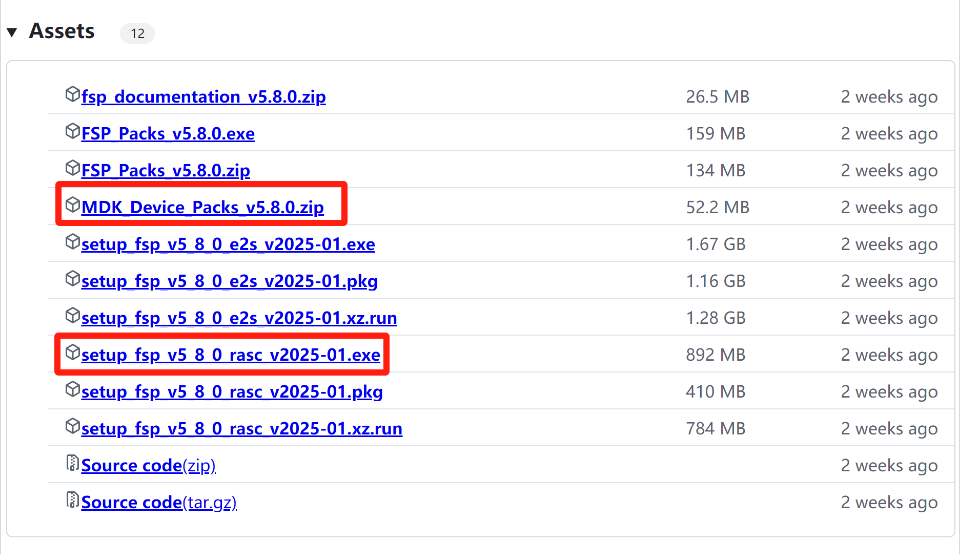Click '2 weeks ago' in MDK_Device_Packs row
This screenshot has width=960, height=554.
pos(889,207)
